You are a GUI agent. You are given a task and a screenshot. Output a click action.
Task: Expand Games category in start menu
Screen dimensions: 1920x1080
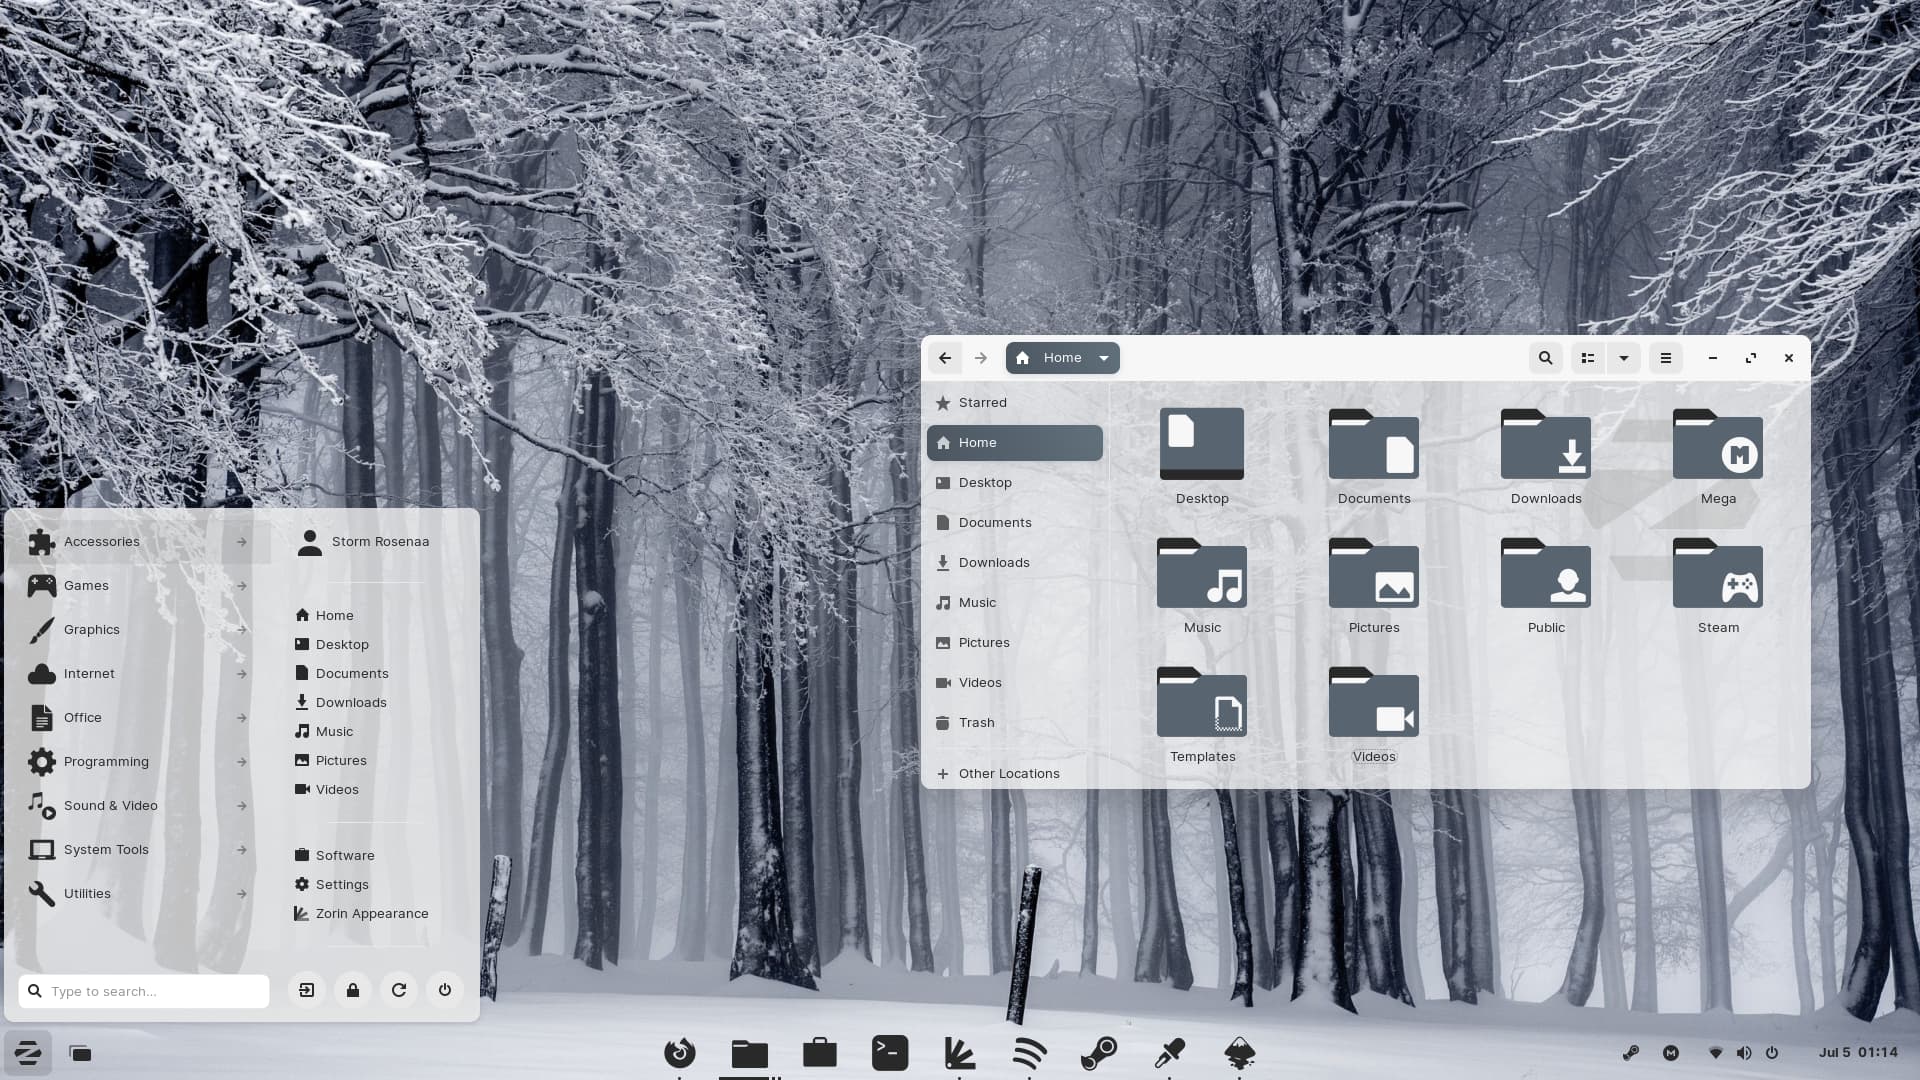click(x=138, y=585)
